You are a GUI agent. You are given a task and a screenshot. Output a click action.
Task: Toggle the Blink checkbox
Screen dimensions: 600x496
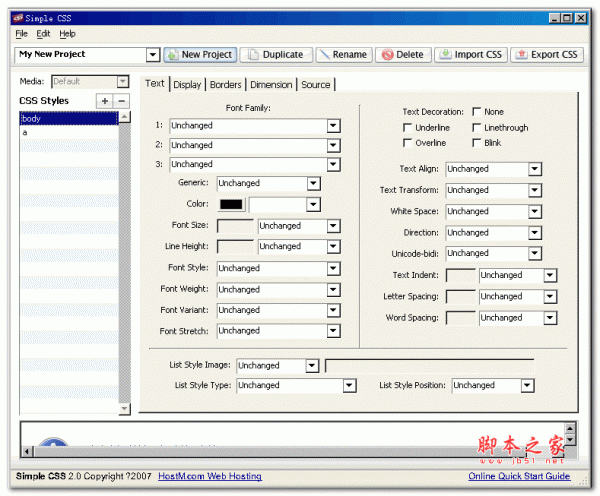coord(476,143)
